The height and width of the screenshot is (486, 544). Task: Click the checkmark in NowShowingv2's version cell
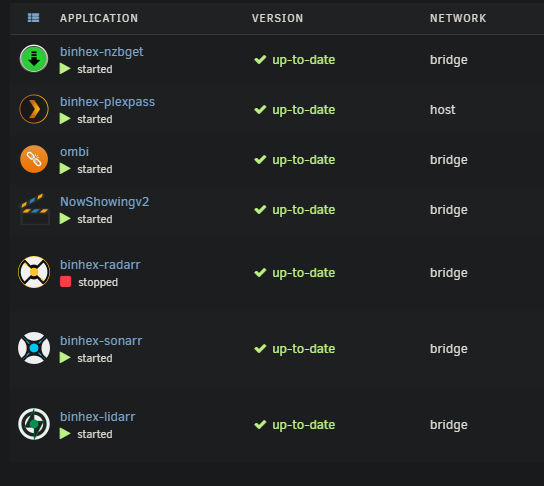click(x=260, y=210)
